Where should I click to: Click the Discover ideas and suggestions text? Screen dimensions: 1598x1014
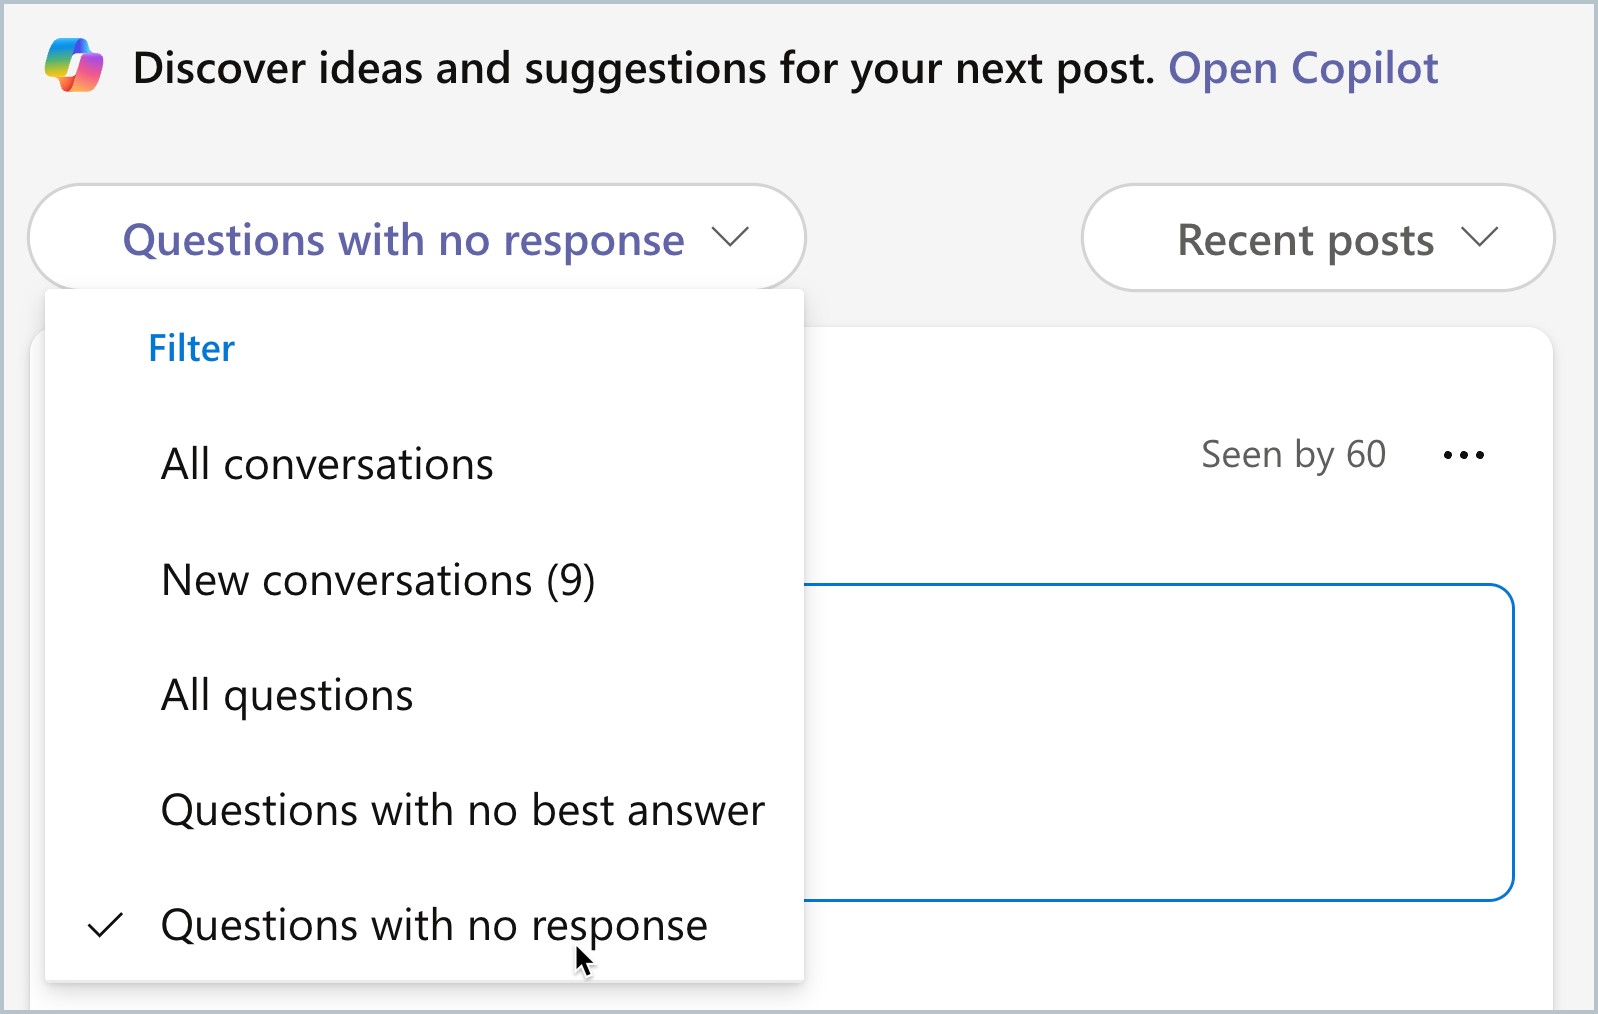click(644, 68)
